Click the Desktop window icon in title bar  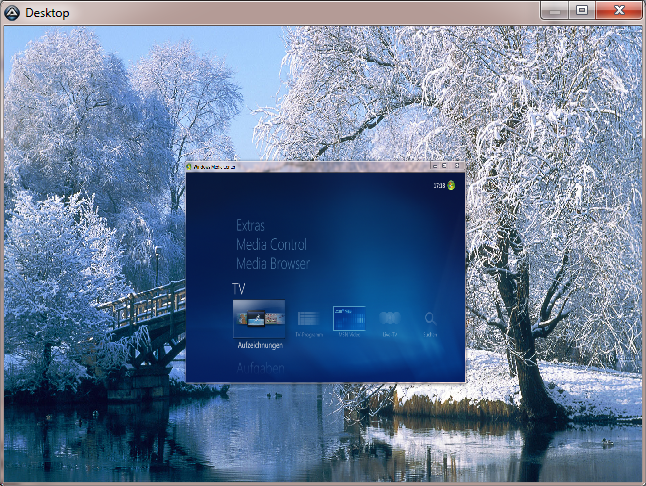pos(12,10)
